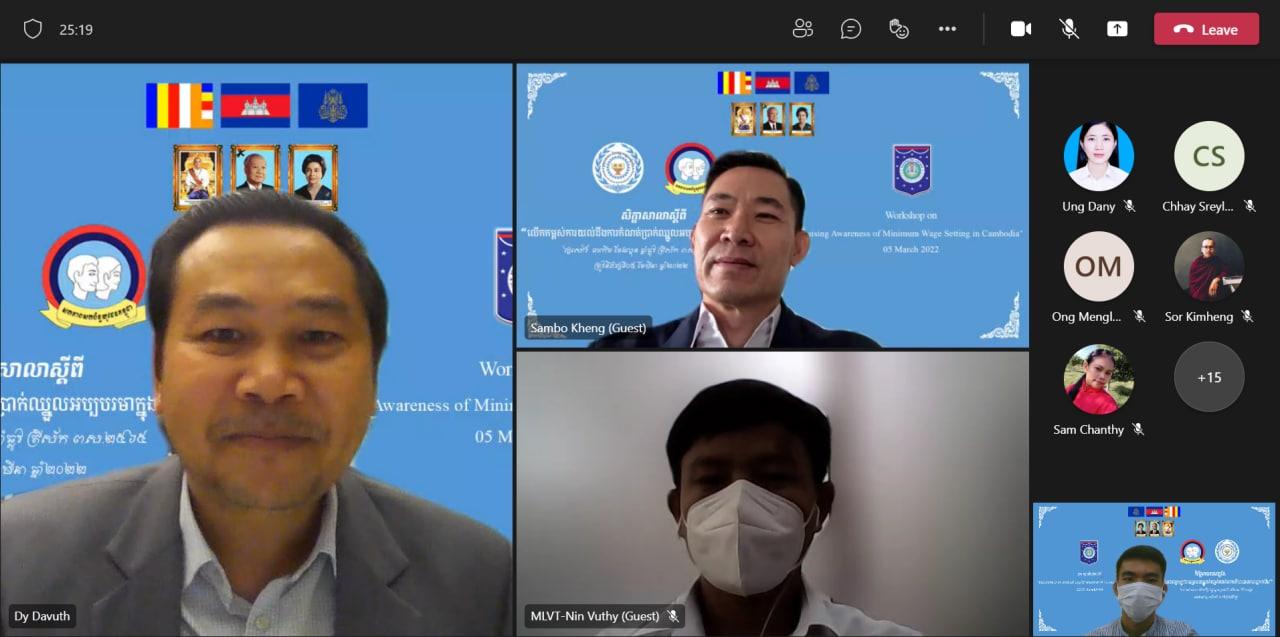This screenshot has width=1280, height=637.
Task: Open the meeting chat icon
Action: tap(851, 29)
